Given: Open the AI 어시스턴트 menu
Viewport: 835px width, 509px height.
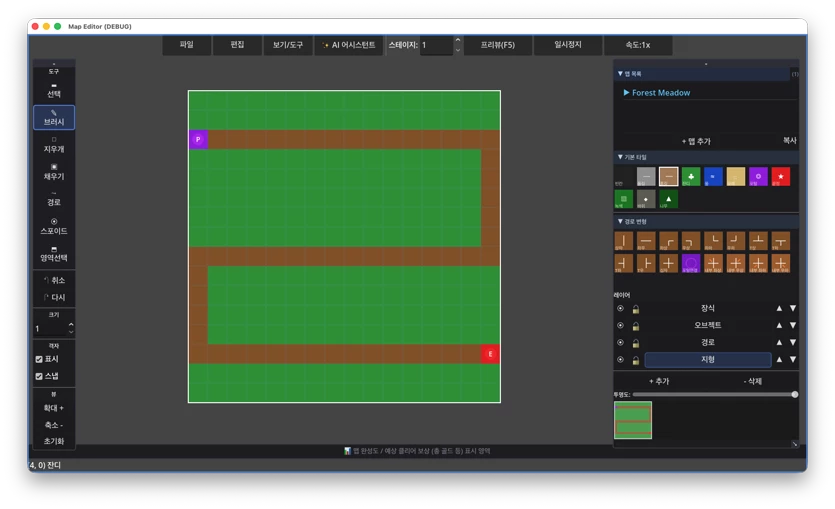Looking at the screenshot, I should [x=349, y=45].
